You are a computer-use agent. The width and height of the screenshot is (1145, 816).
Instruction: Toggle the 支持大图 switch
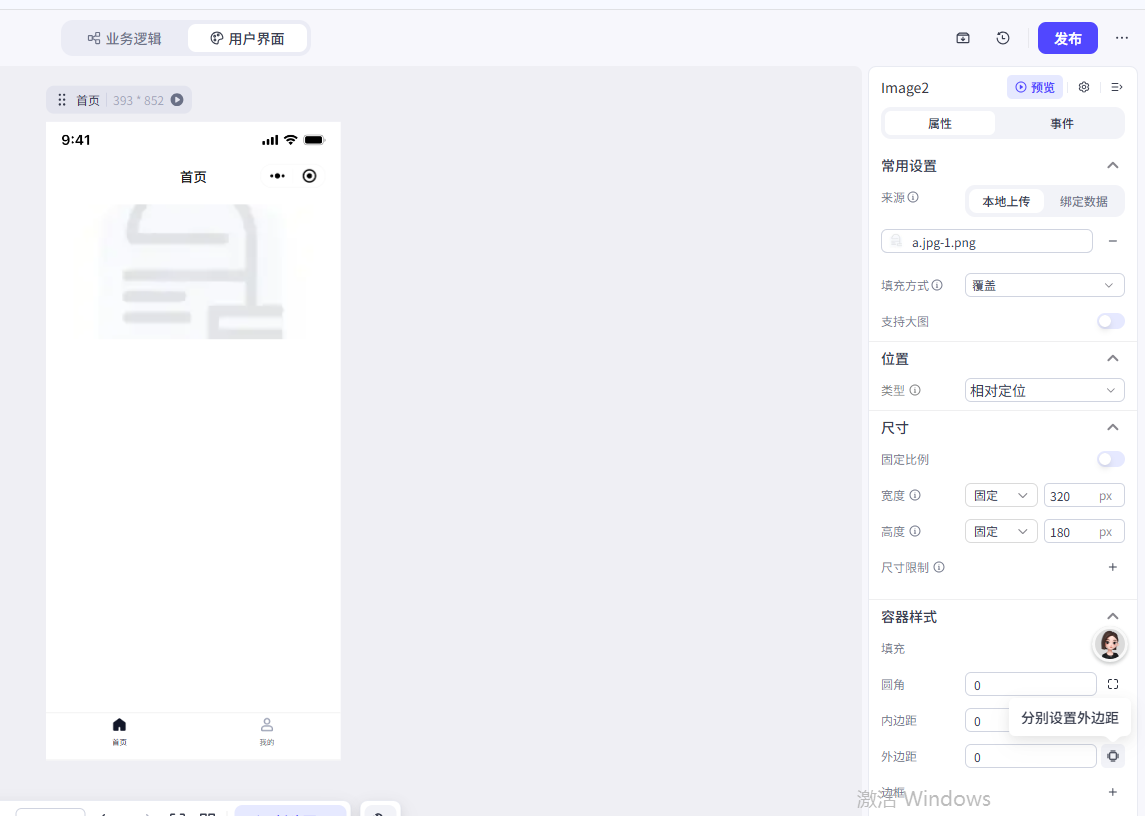(1110, 321)
